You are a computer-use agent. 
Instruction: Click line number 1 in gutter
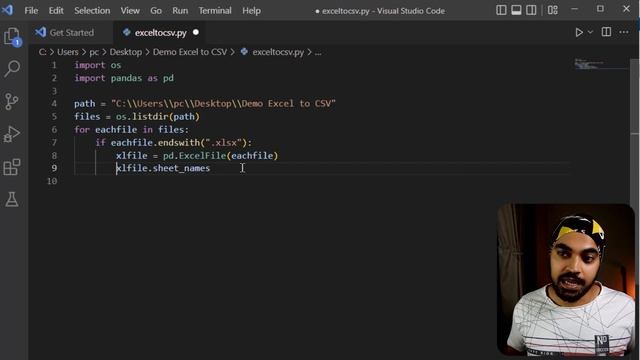pyautogui.click(x=54, y=65)
